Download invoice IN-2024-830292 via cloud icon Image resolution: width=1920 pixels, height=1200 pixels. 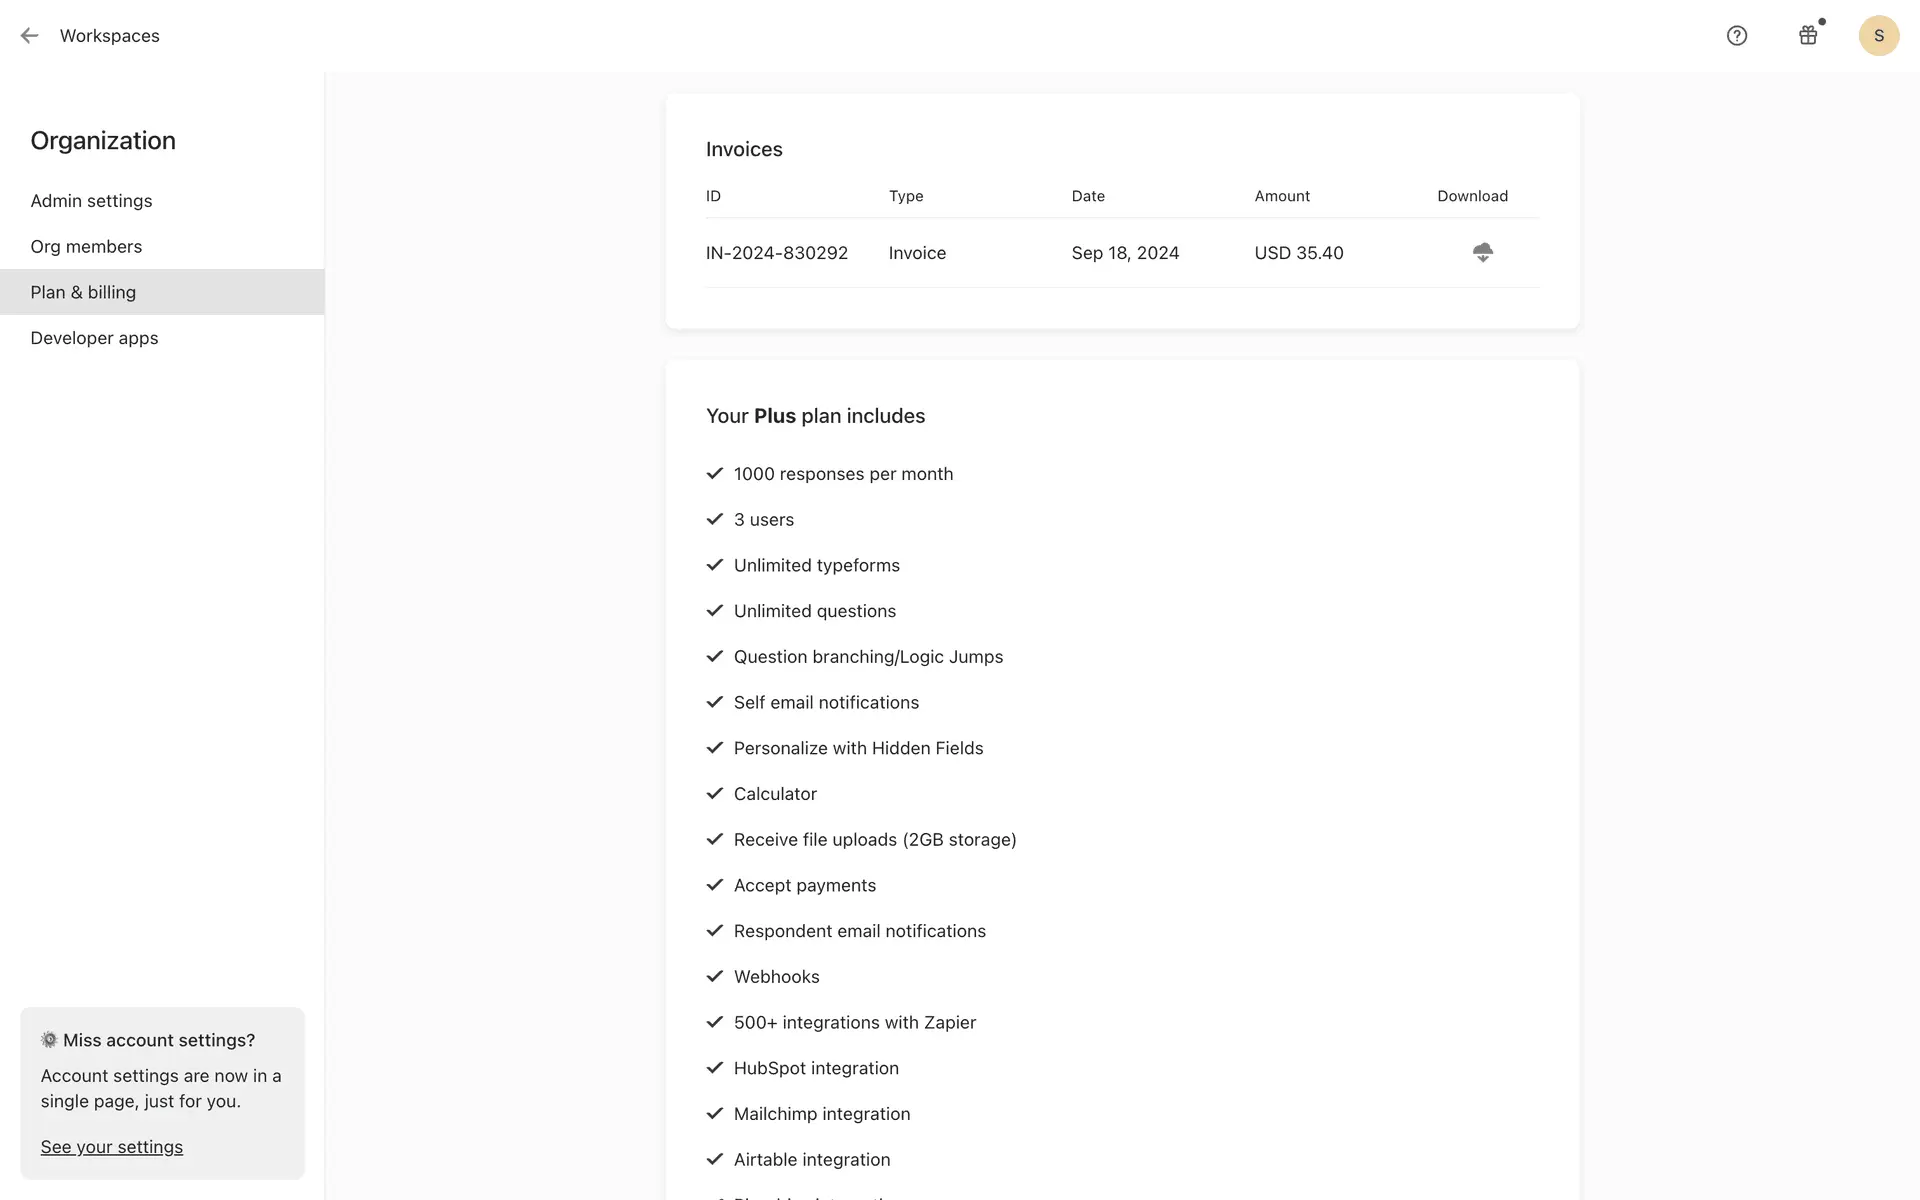pyautogui.click(x=1482, y=253)
